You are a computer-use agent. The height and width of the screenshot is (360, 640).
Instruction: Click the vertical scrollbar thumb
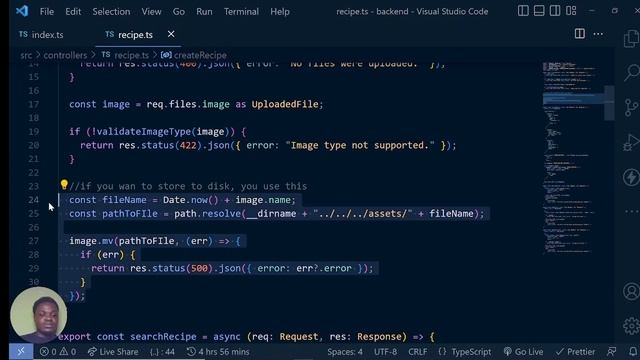609,103
